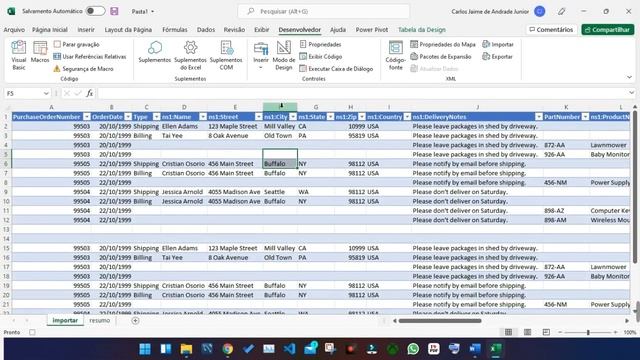
Task: Open the account profile avatar
Action: pos(540,11)
